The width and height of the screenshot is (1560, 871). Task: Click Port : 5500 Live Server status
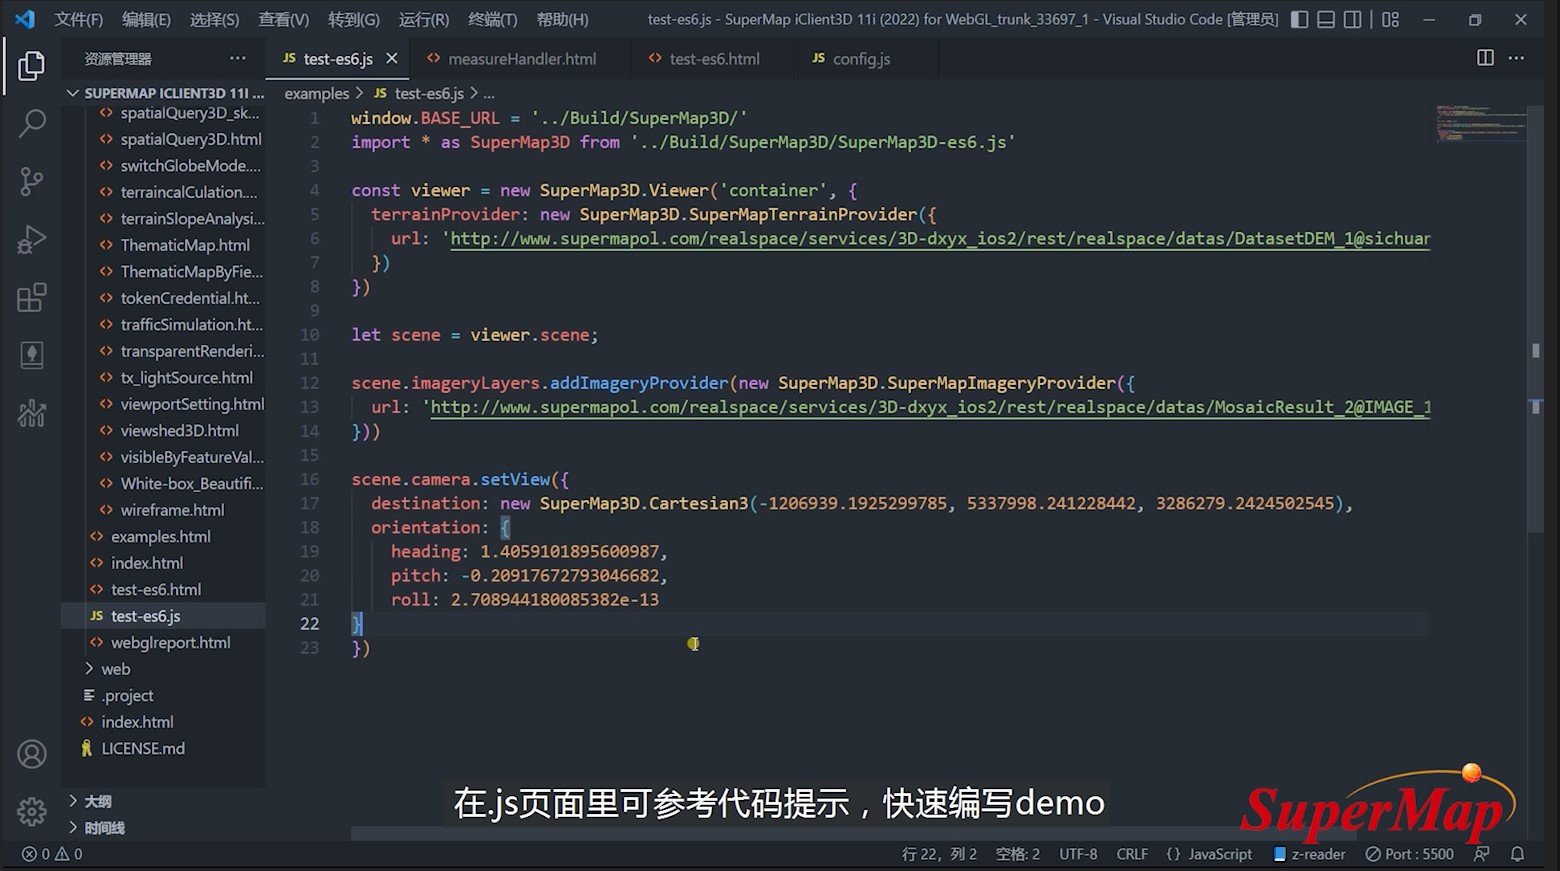pyautogui.click(x=1410, y=854)
